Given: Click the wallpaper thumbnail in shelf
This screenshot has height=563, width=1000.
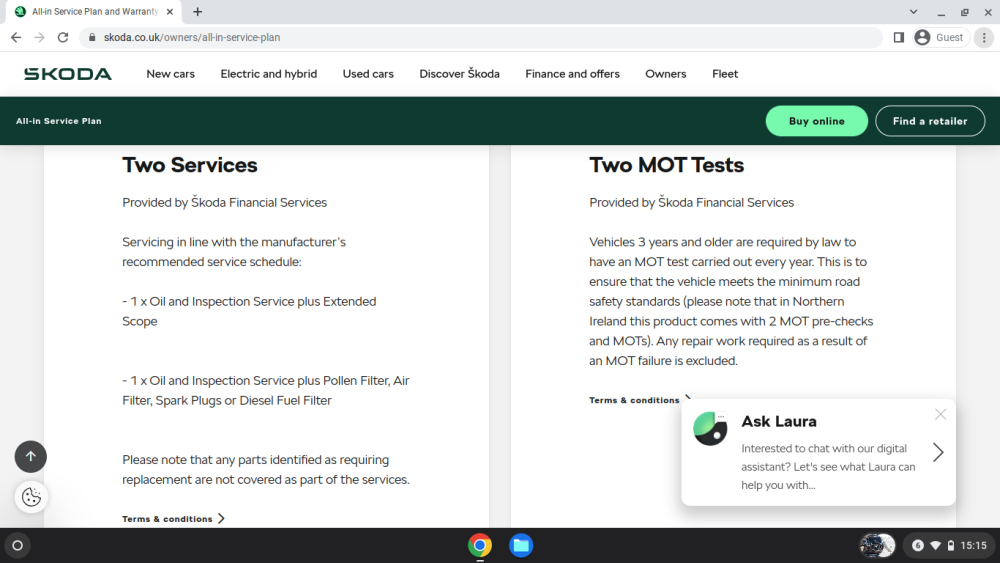Looking at the screenshot, I should click(x=877, y=546).
